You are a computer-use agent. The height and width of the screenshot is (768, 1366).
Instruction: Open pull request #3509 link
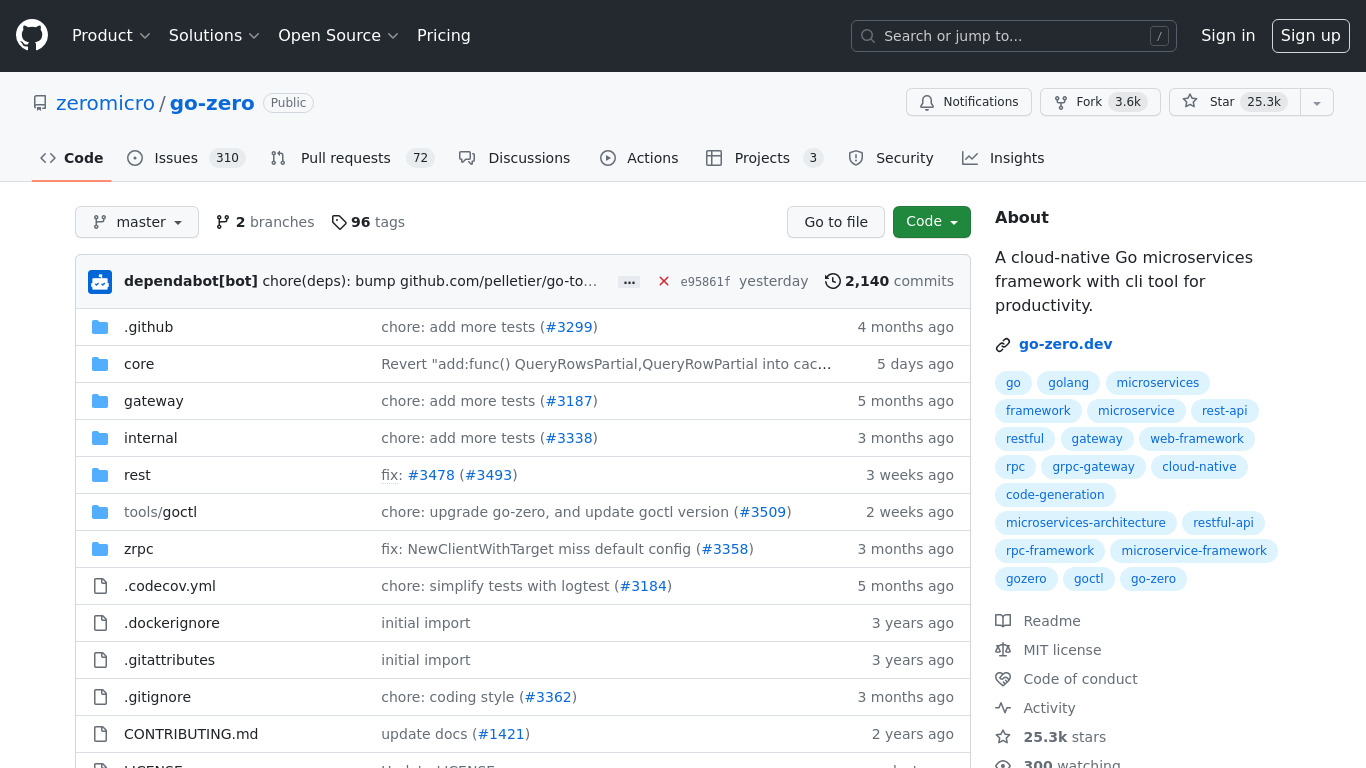click(763, 512)
